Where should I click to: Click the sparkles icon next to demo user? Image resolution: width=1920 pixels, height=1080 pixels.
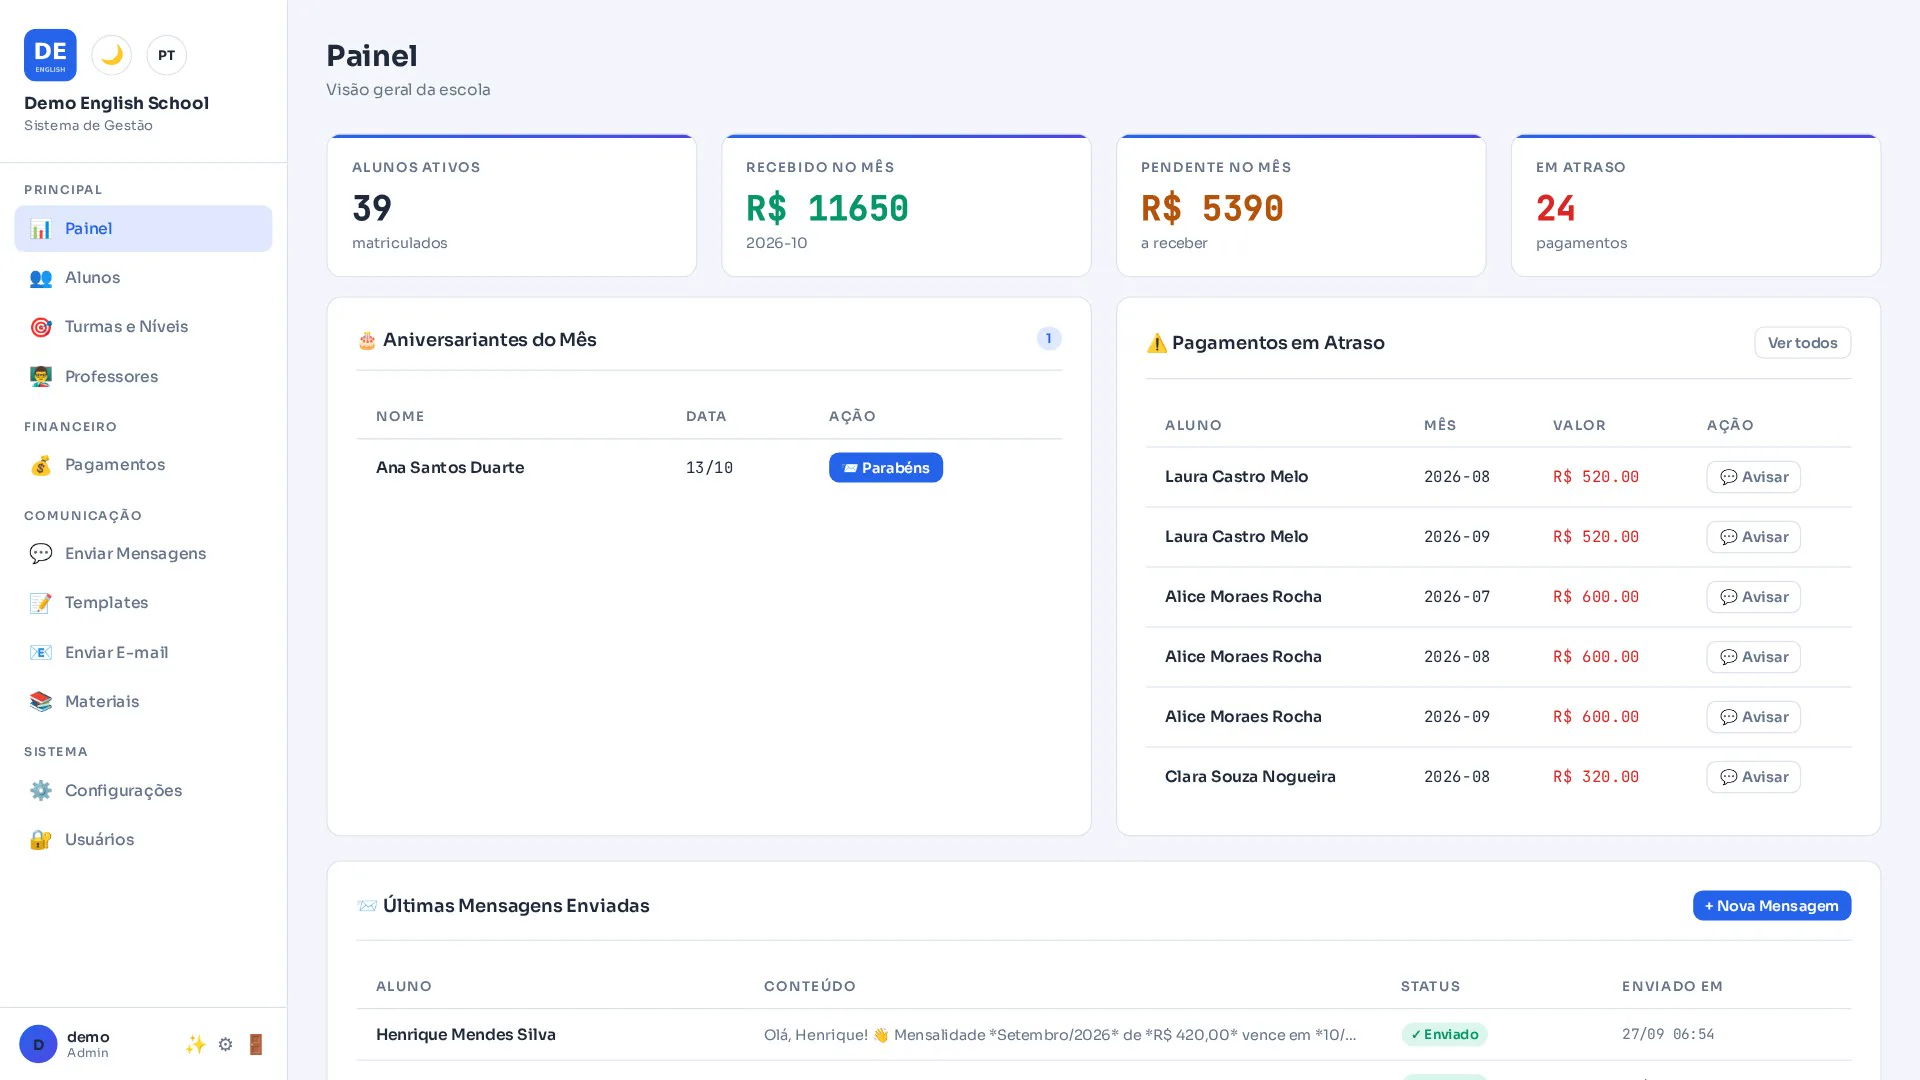pyautogui.click(x=195, y=1044)
